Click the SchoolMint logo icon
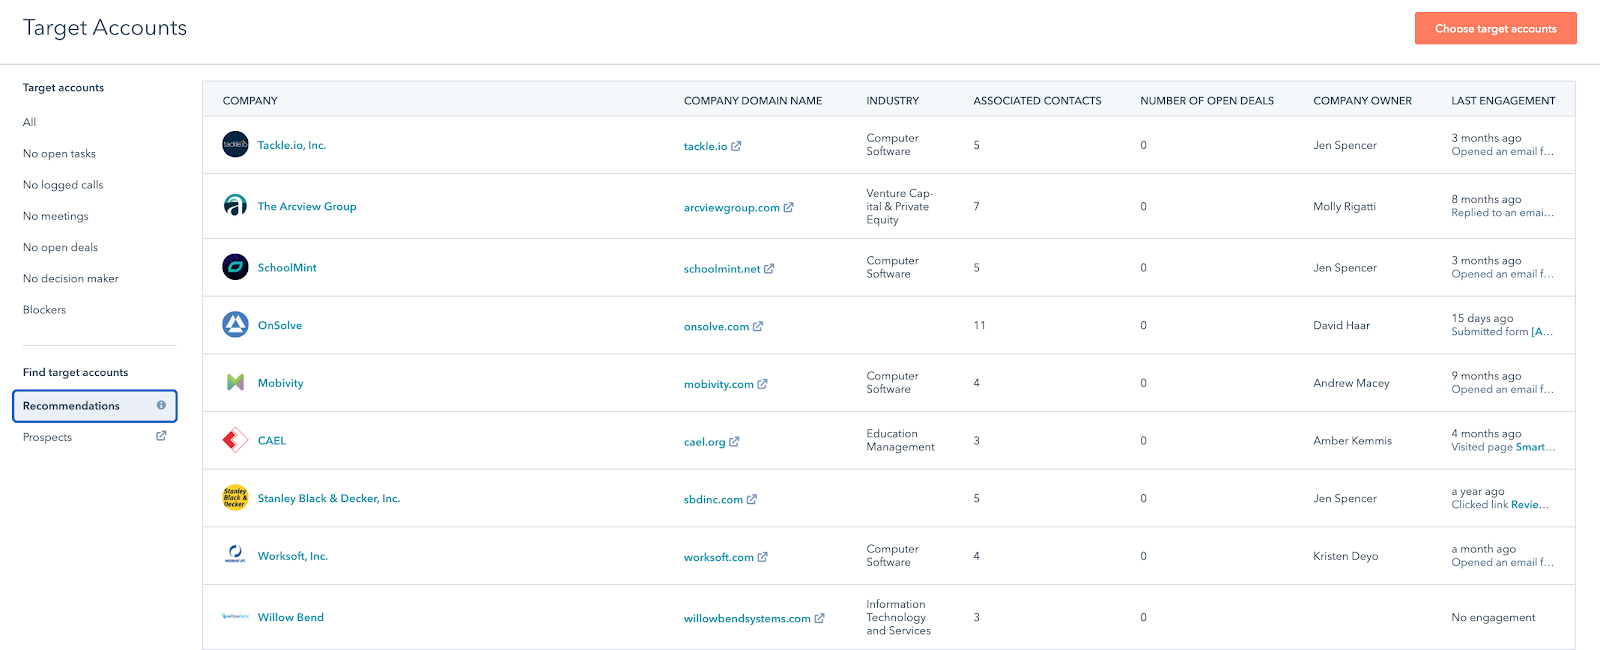Screen dimensions: 1600x650 coord(235,267)
